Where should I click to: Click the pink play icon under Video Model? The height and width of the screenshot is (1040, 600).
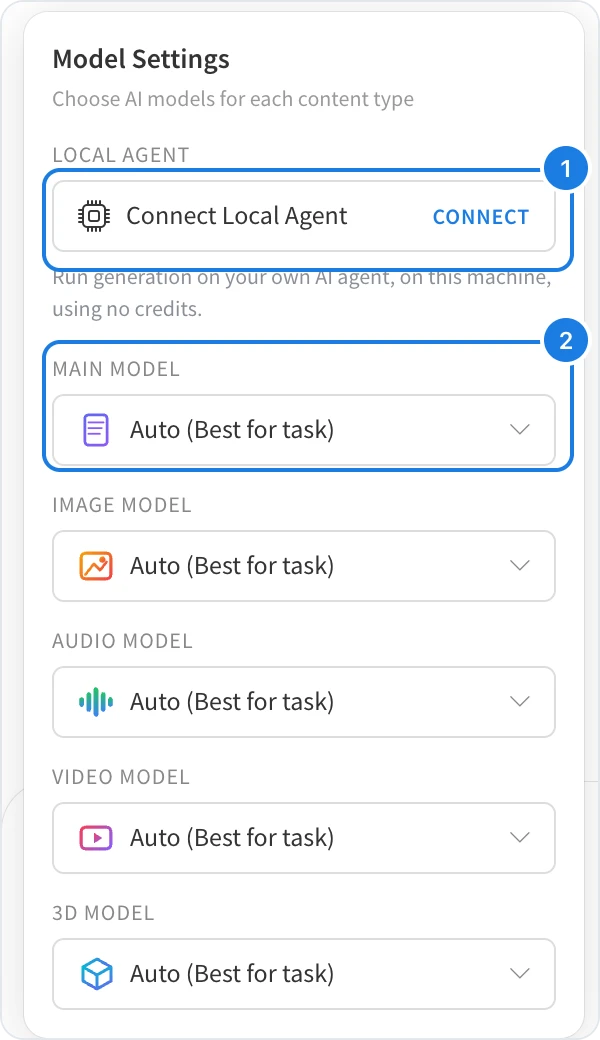pyautogui.click(x=96, y=838)
